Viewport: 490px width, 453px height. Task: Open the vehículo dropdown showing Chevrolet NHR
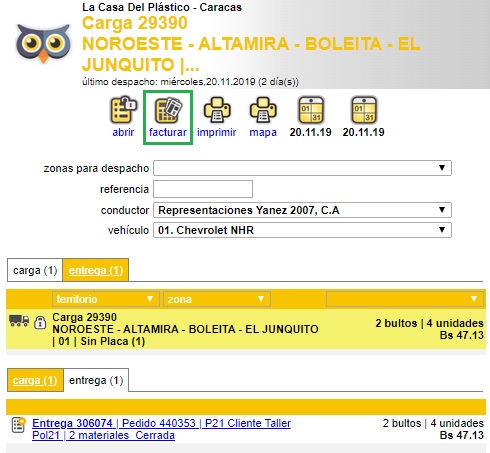(302, 230)
